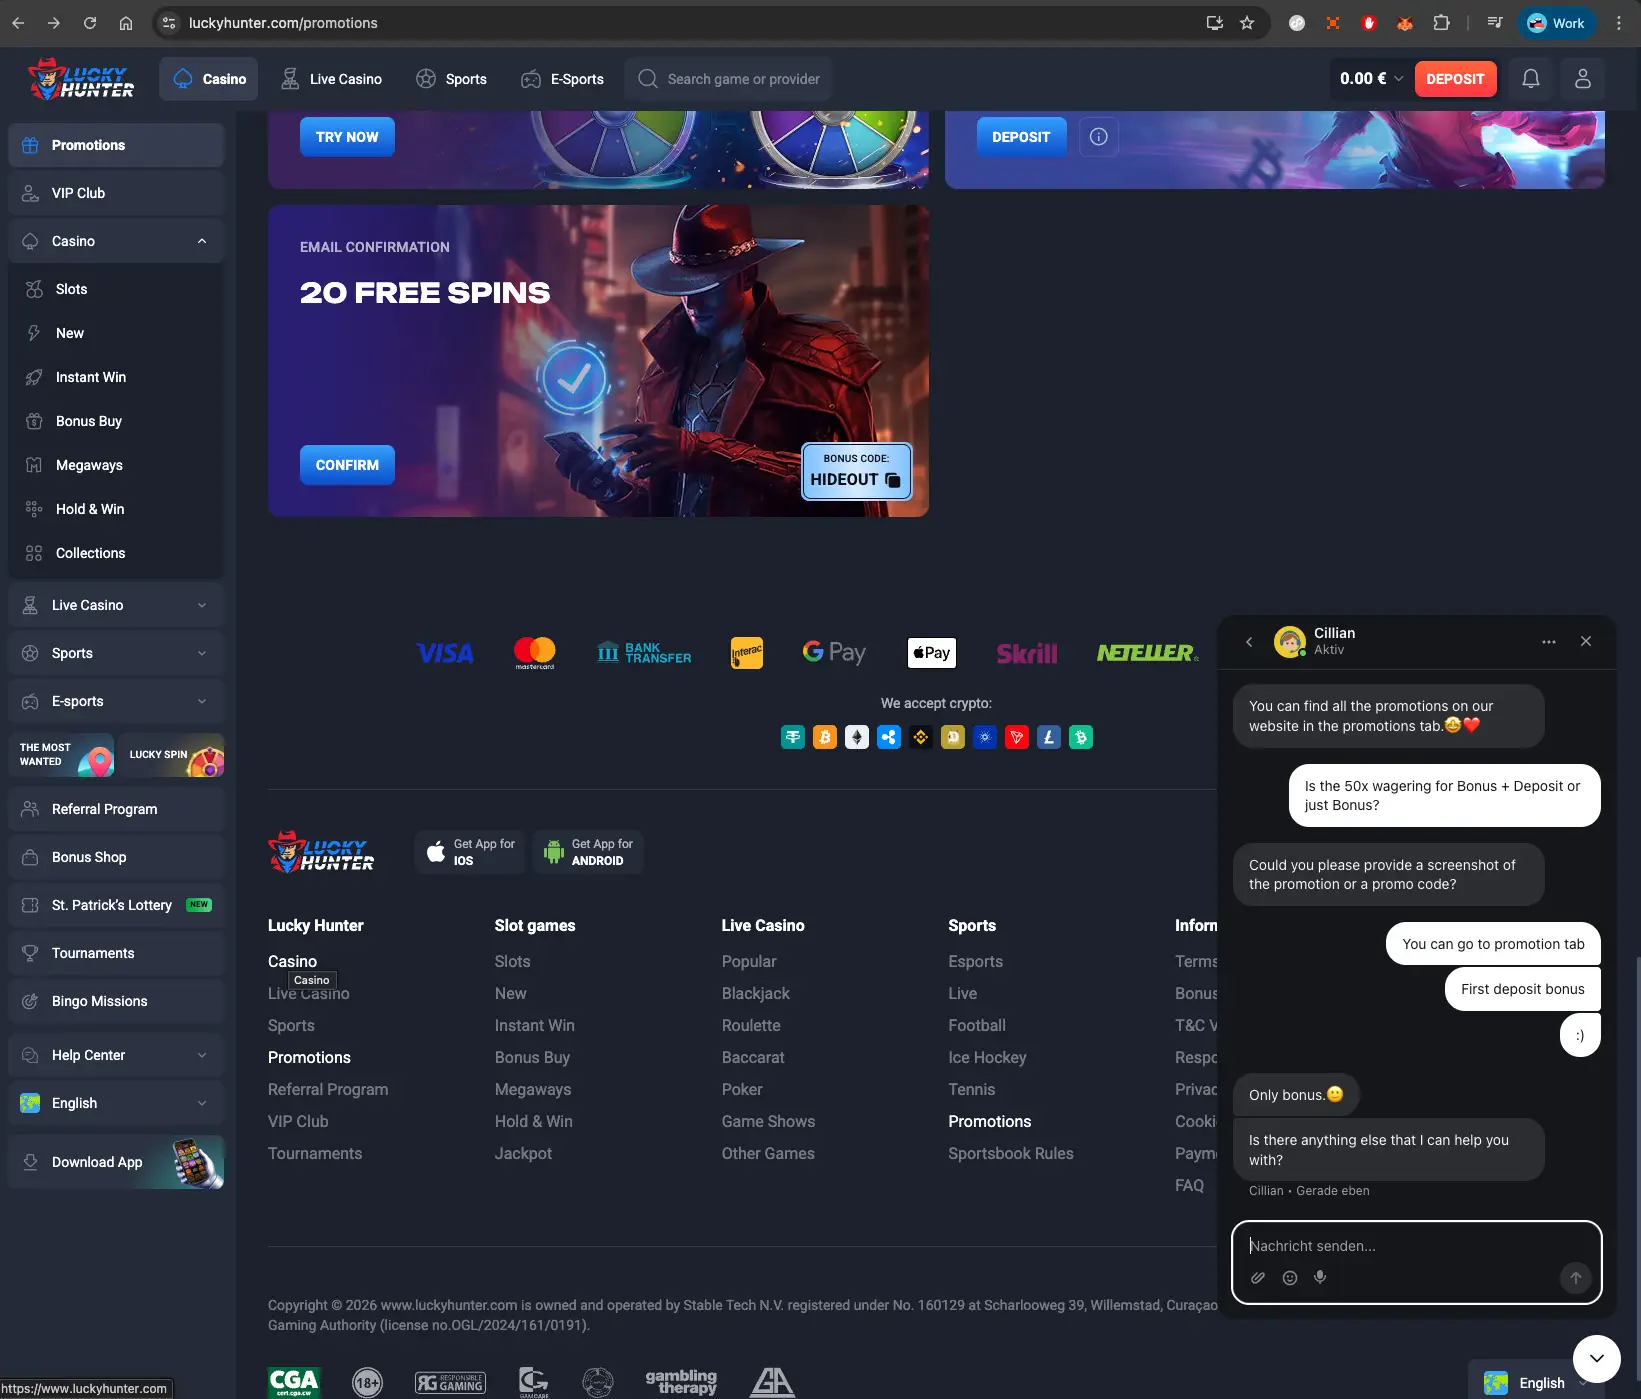This screenshot has width=1641, height=1399.
Task: Open footer Sportsbook Rules link
Action: coord(1011,1154)
